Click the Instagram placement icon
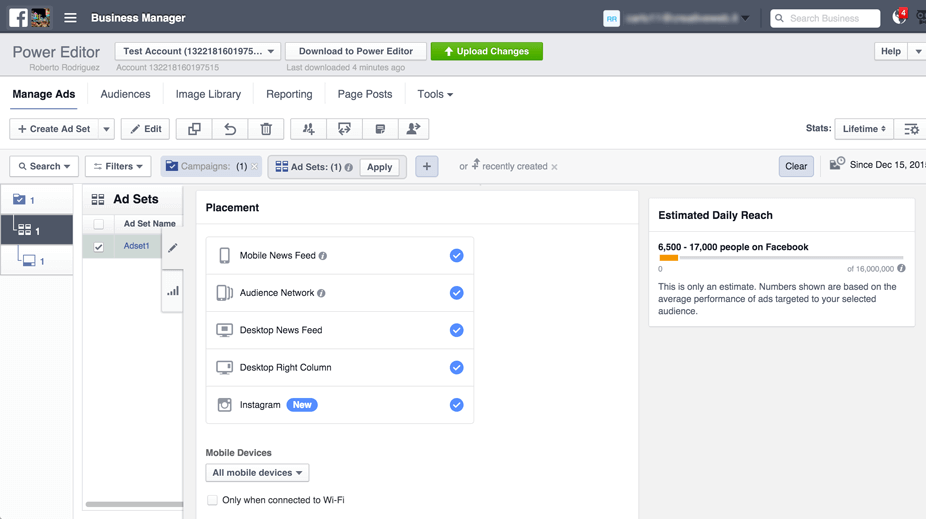The image size is (926, 519). (224, 404)
